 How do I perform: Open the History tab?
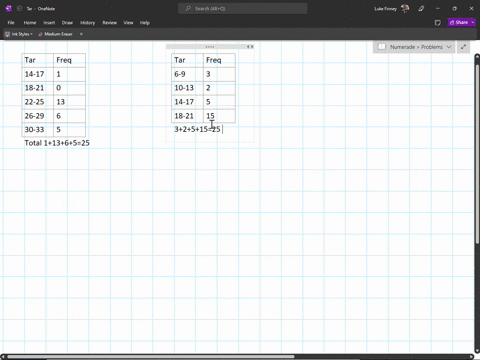(x=88, y=23)
